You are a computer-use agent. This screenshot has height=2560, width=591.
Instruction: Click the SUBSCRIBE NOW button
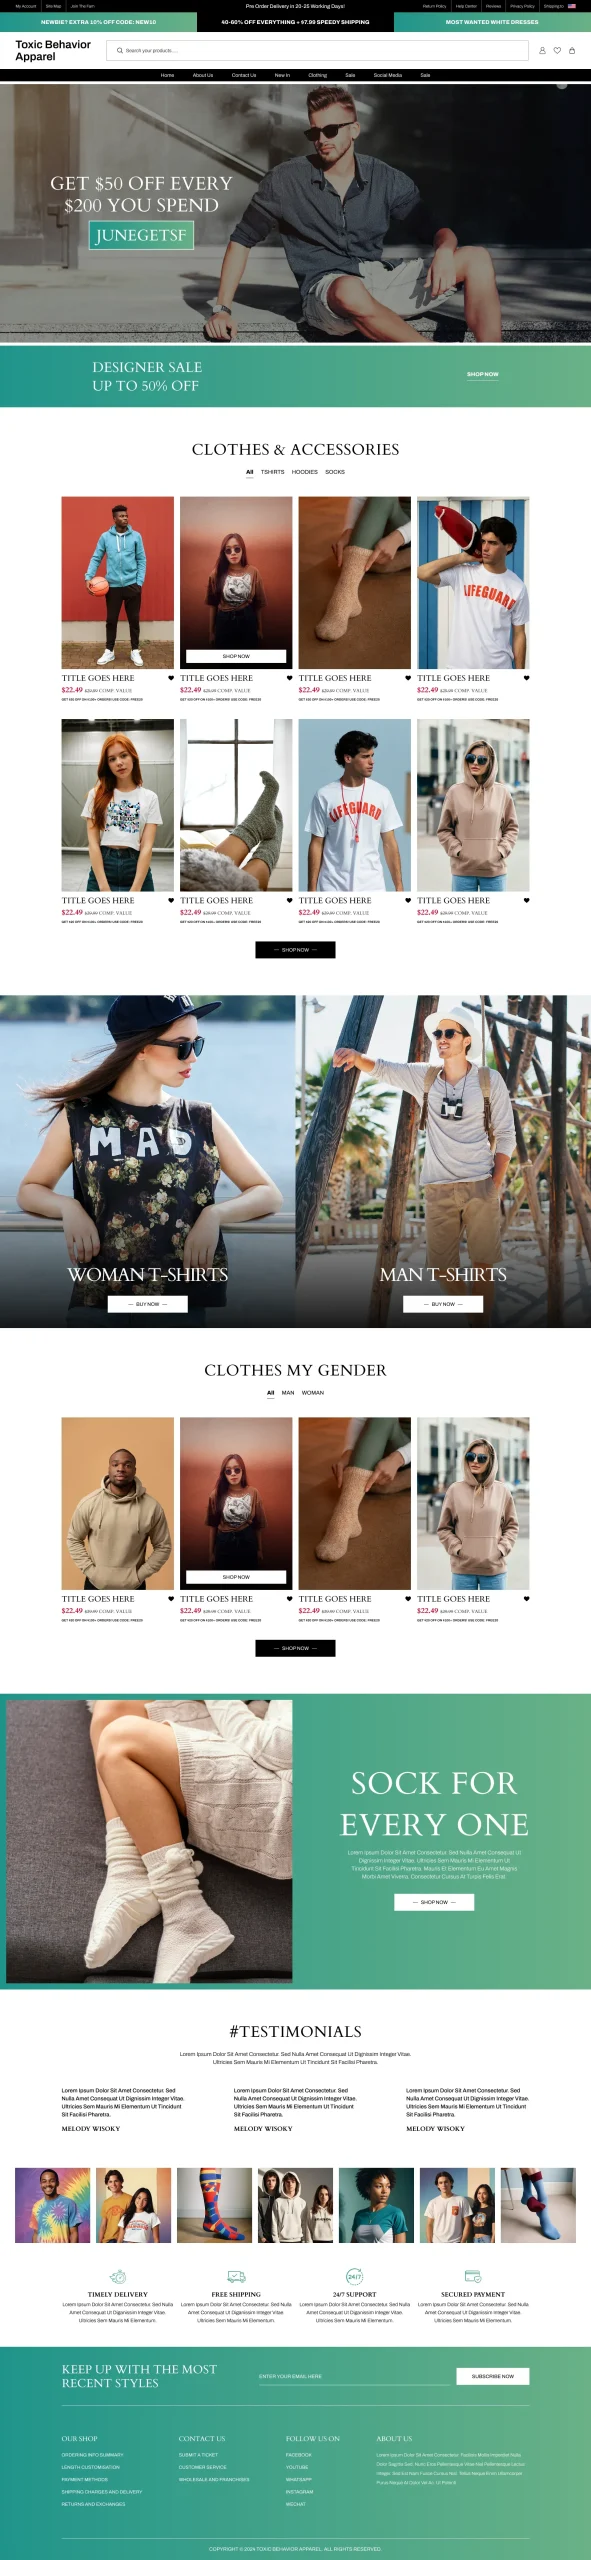(x=493, y=2376)
